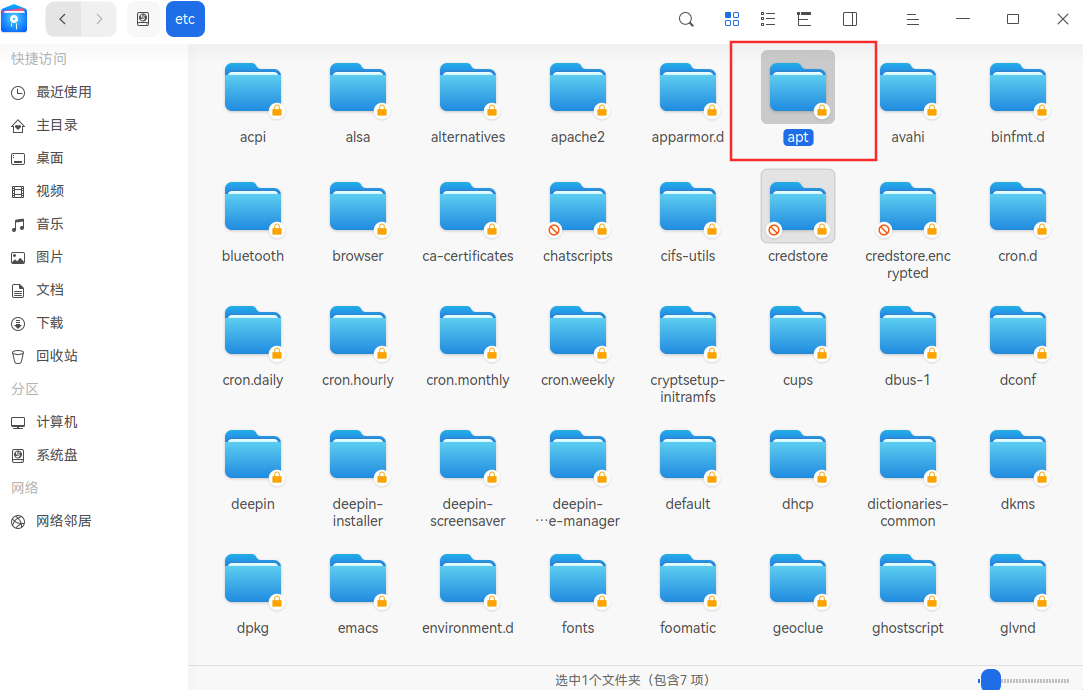
Task: Switch to icon grid view
Action: tap(731, 19)
